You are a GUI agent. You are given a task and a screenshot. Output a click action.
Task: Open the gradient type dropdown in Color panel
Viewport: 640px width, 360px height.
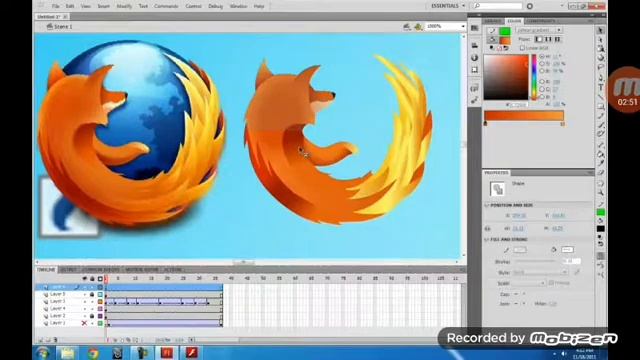pos(539,30)
